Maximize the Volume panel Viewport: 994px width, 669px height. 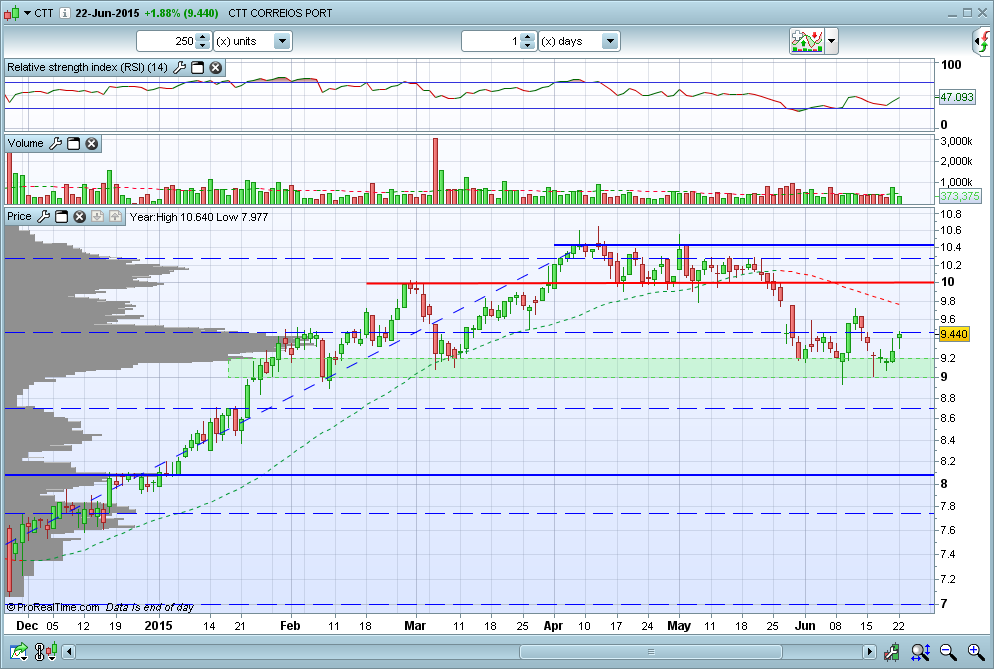(73, 144)
